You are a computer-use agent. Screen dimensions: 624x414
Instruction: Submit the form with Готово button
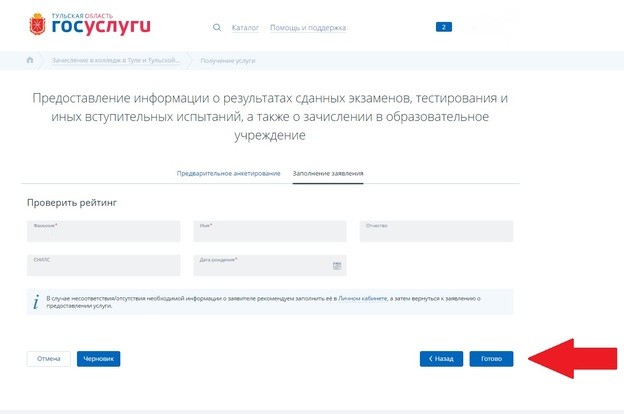(491, 359)
